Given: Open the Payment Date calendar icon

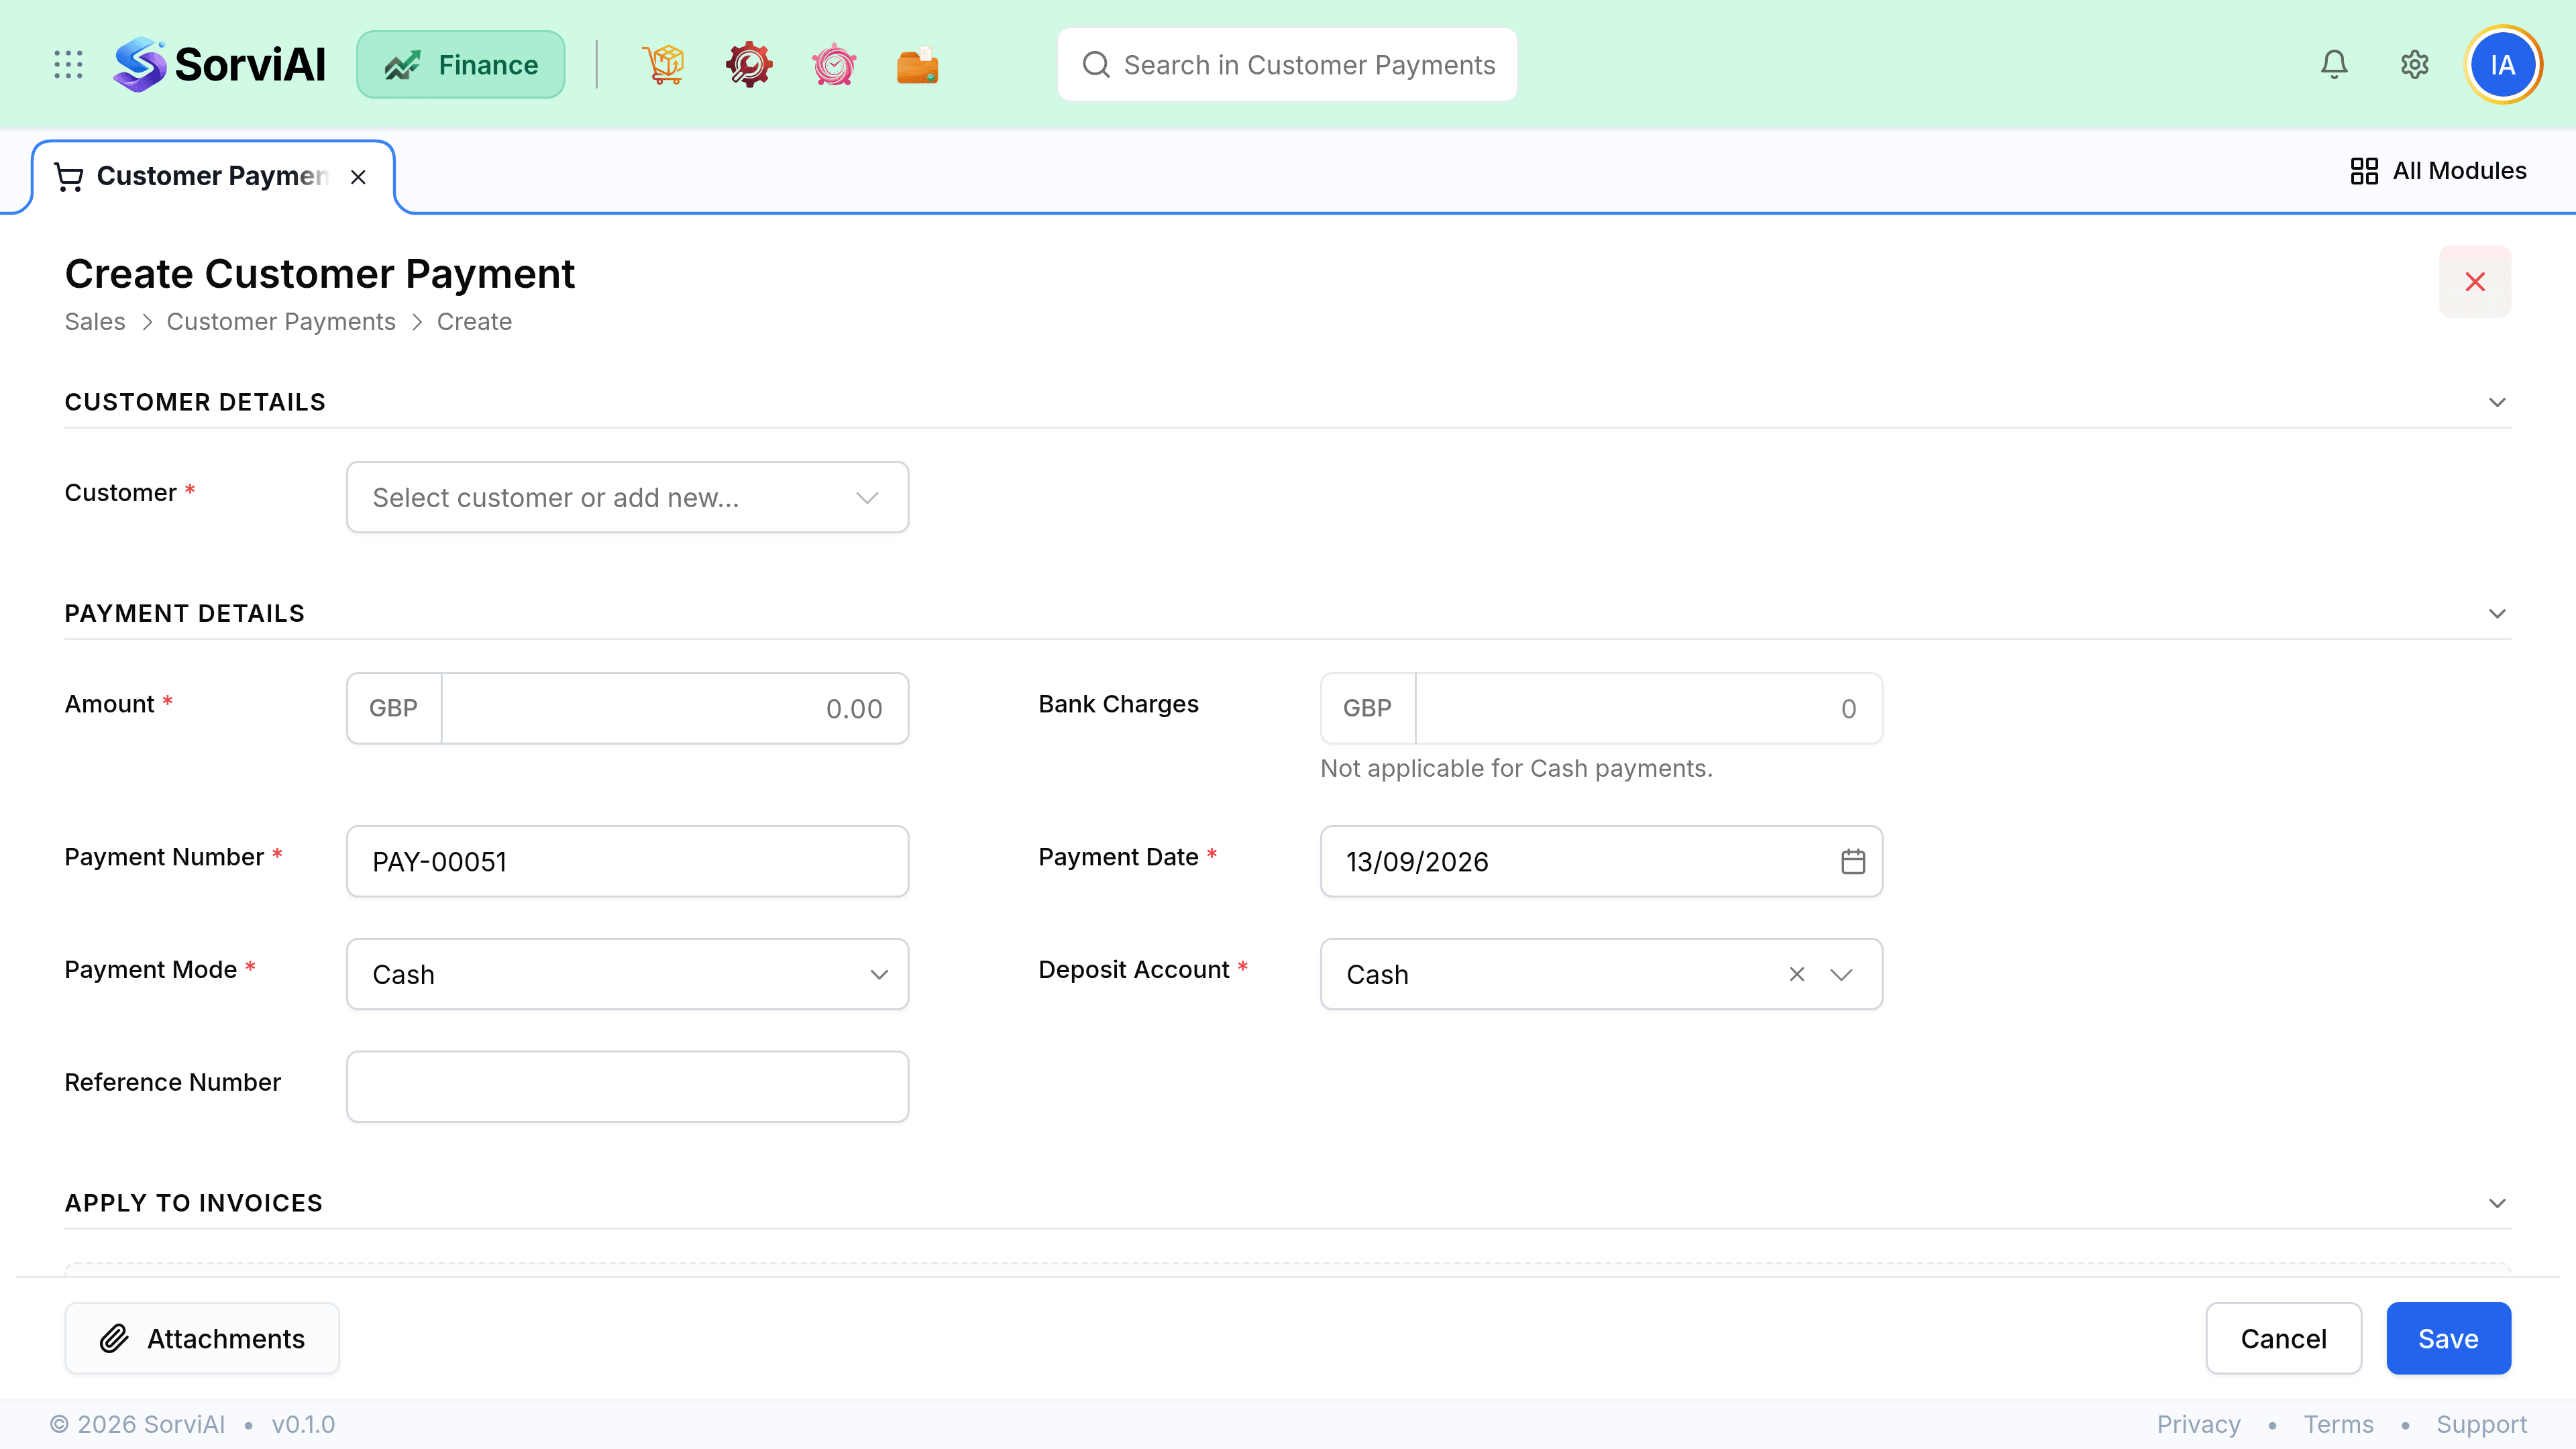Looking at the screenshot, I should pos(1853,861).
